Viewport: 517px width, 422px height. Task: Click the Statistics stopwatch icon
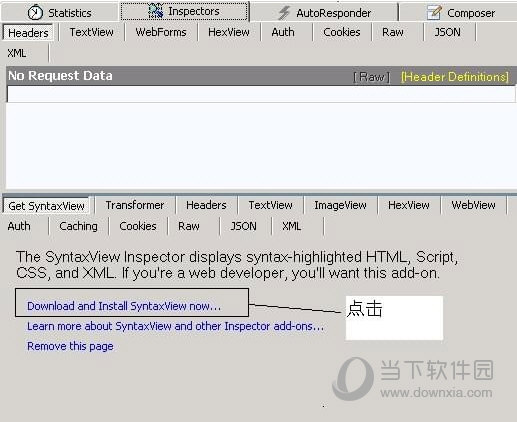pos(35,13)
